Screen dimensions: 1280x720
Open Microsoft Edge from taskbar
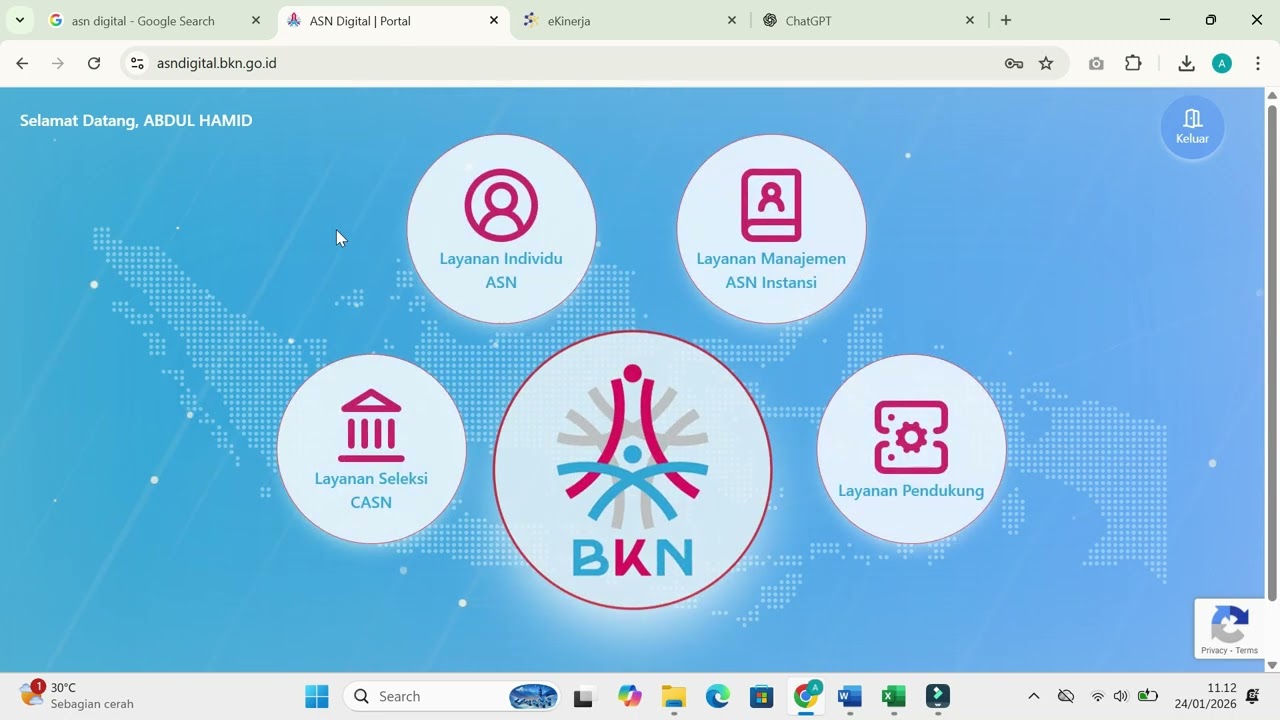(x=718, y=696)
